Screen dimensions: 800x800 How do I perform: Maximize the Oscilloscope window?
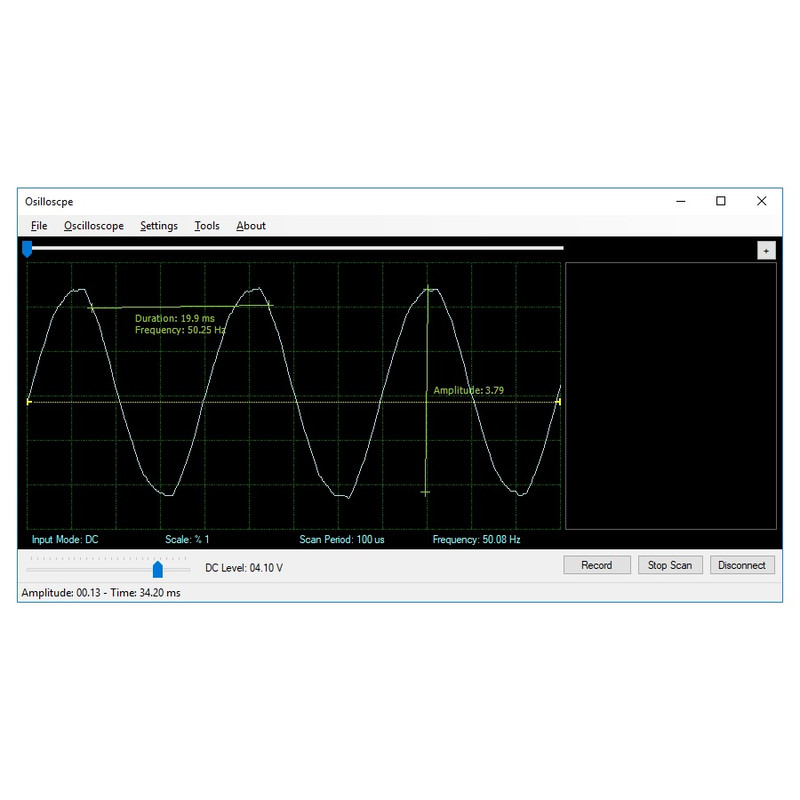[721, 201]
